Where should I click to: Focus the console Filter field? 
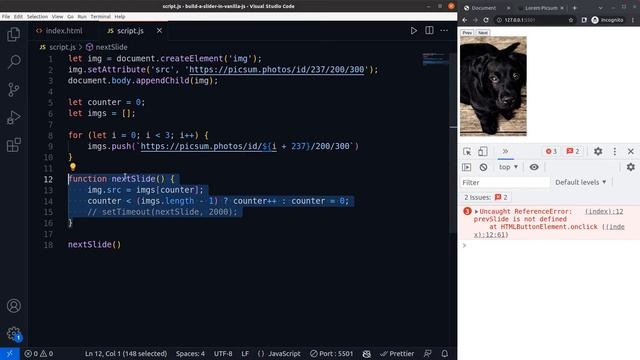click(x=505, y=182)
